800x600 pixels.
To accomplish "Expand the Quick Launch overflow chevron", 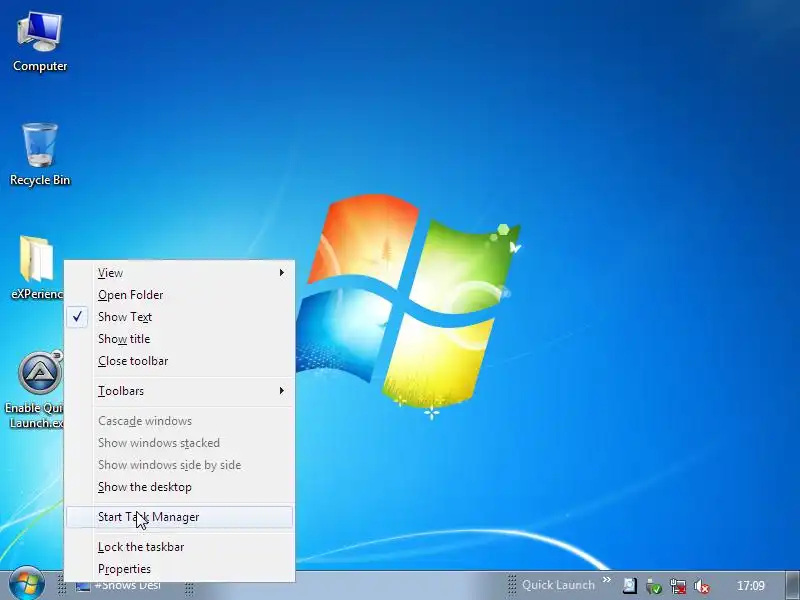I will coord(607,580).
